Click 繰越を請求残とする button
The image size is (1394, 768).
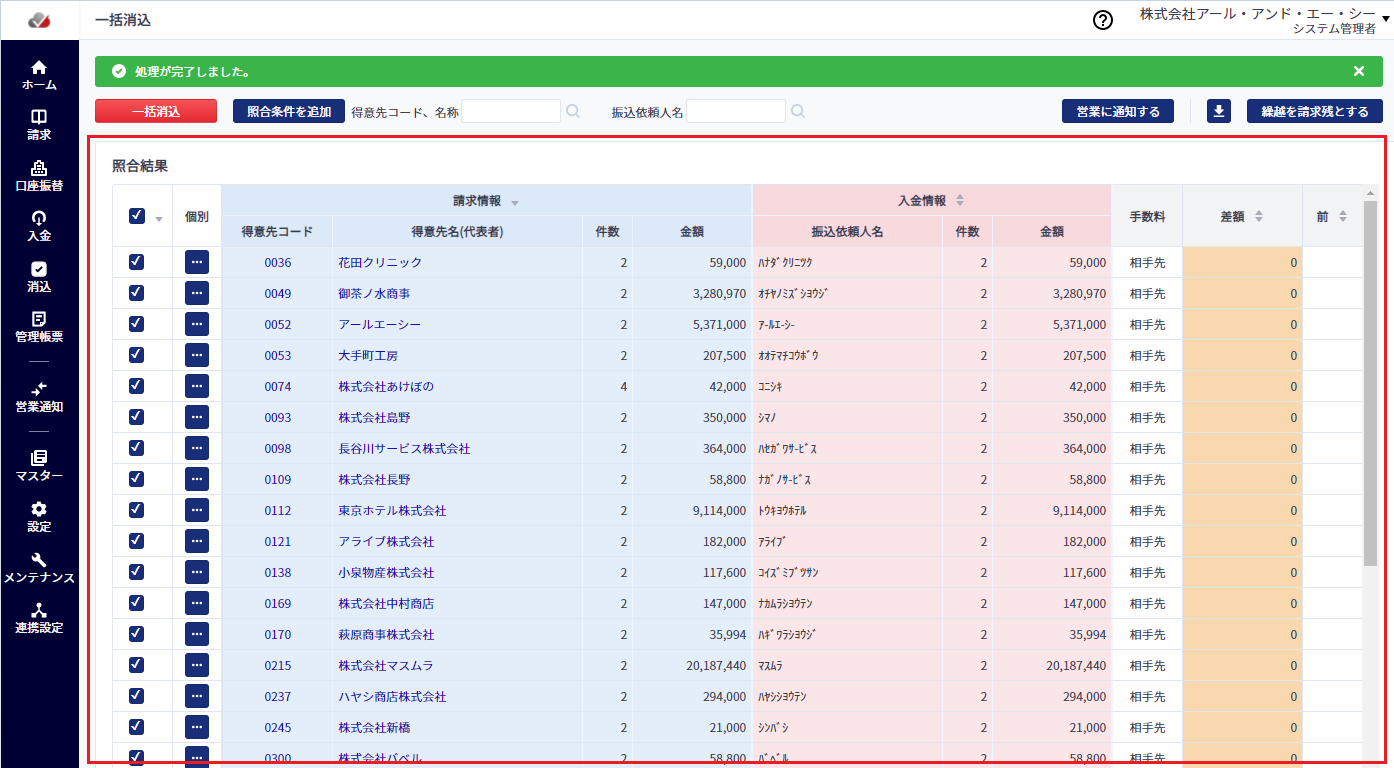(x=1315, y=111)
